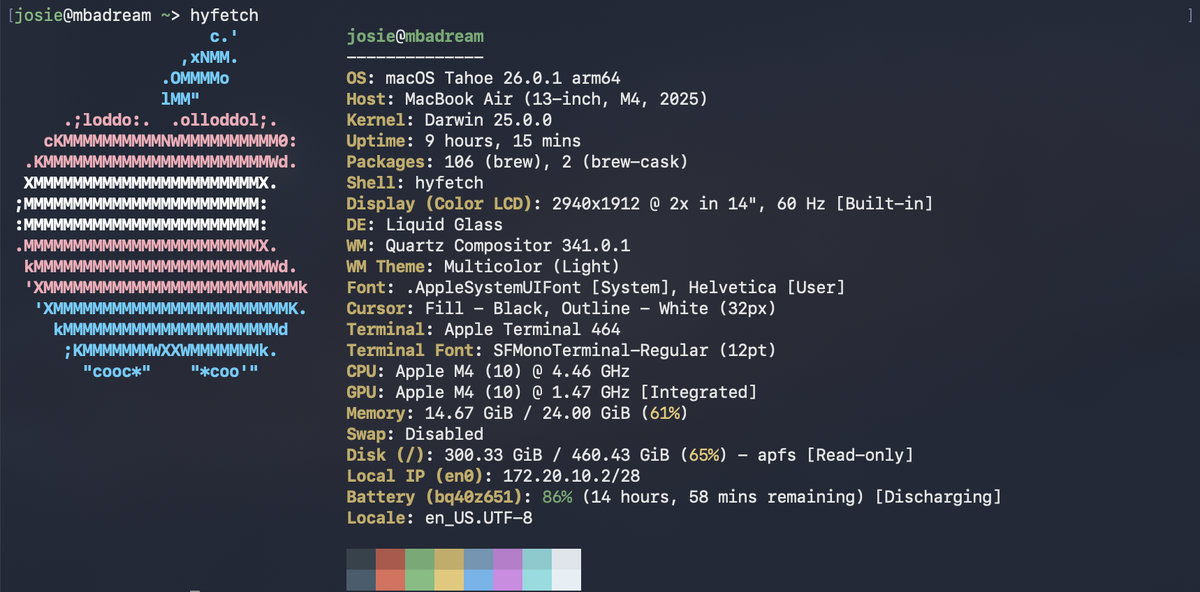This screenshot has height=592, width=1200.
Task: Click the bright sky-blue color block
Action: [478, 580]
